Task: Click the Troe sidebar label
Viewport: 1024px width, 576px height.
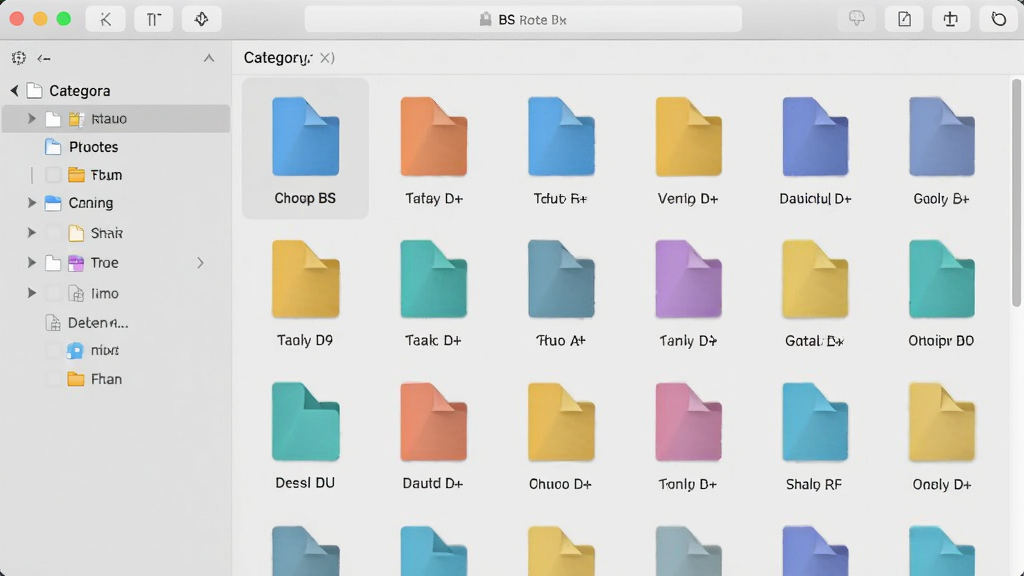Action: 104,263
